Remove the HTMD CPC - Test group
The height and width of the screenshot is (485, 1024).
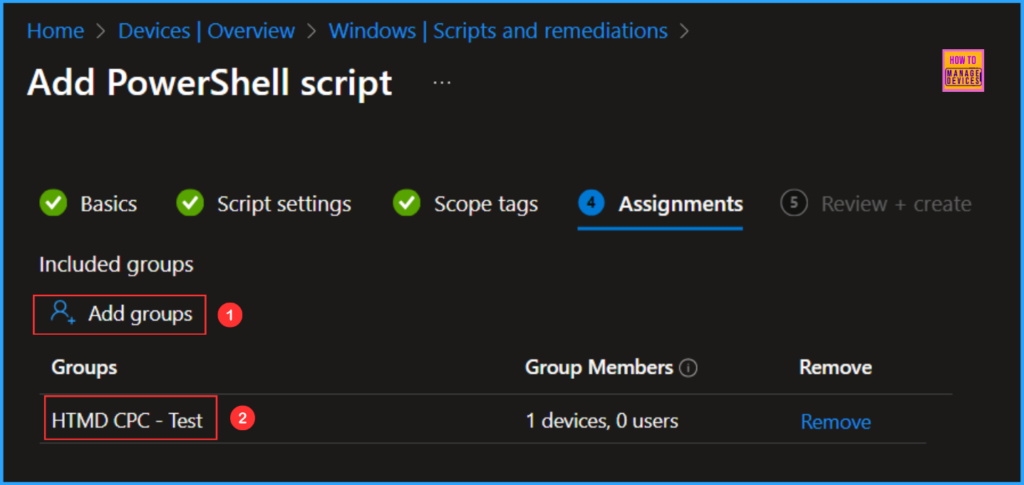click(835, 422)
